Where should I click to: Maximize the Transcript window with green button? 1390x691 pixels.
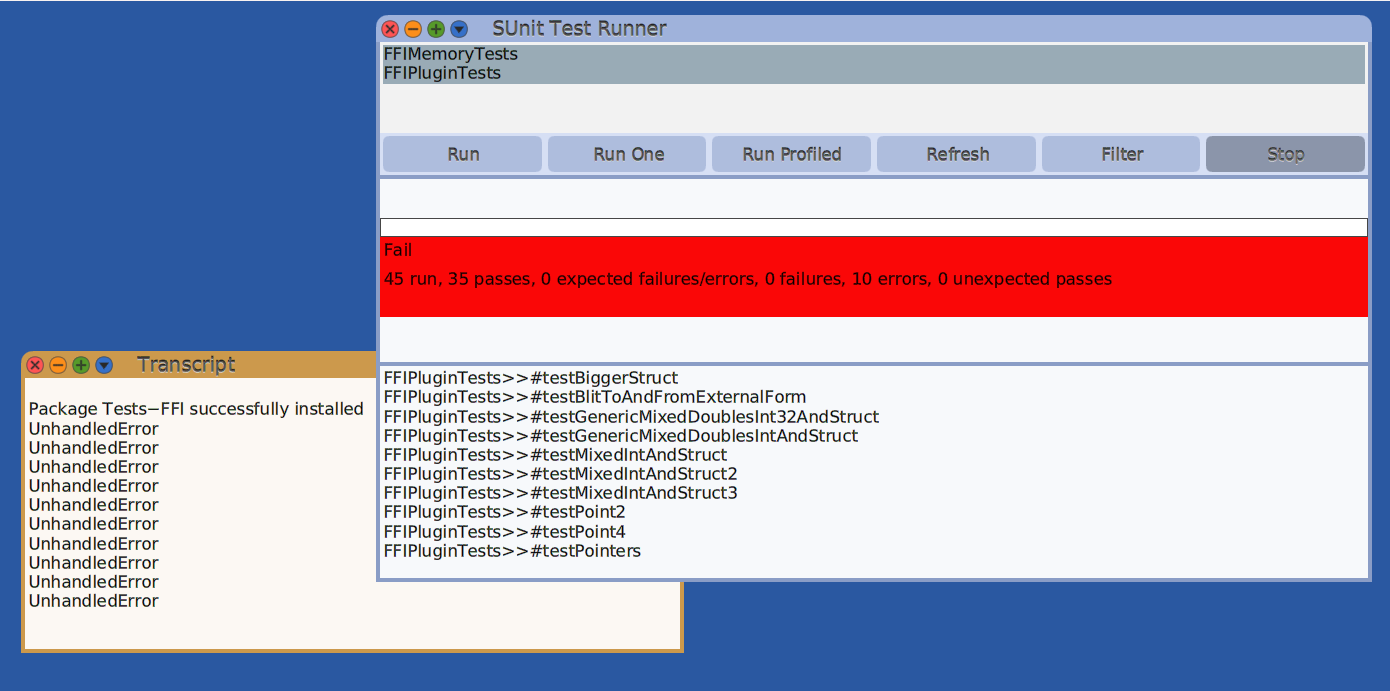click(x=81, y=365)
